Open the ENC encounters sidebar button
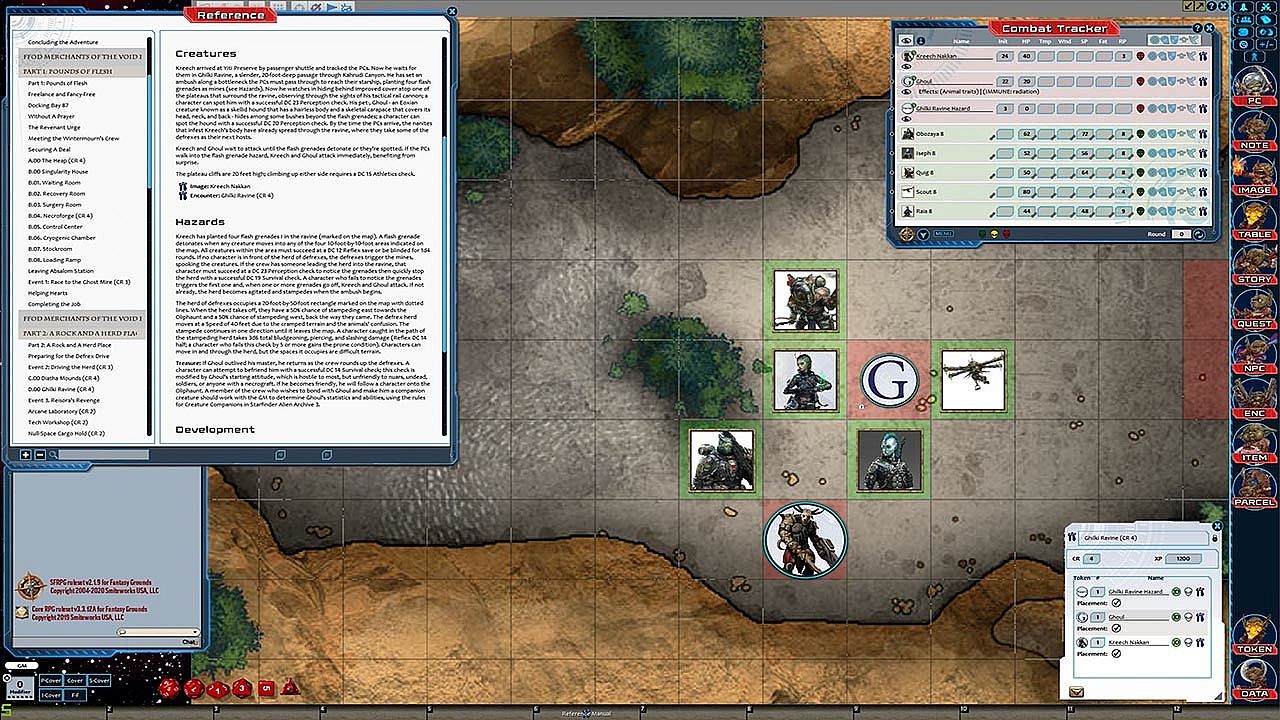1280x720 pixels. click(x=1254, y=399)
